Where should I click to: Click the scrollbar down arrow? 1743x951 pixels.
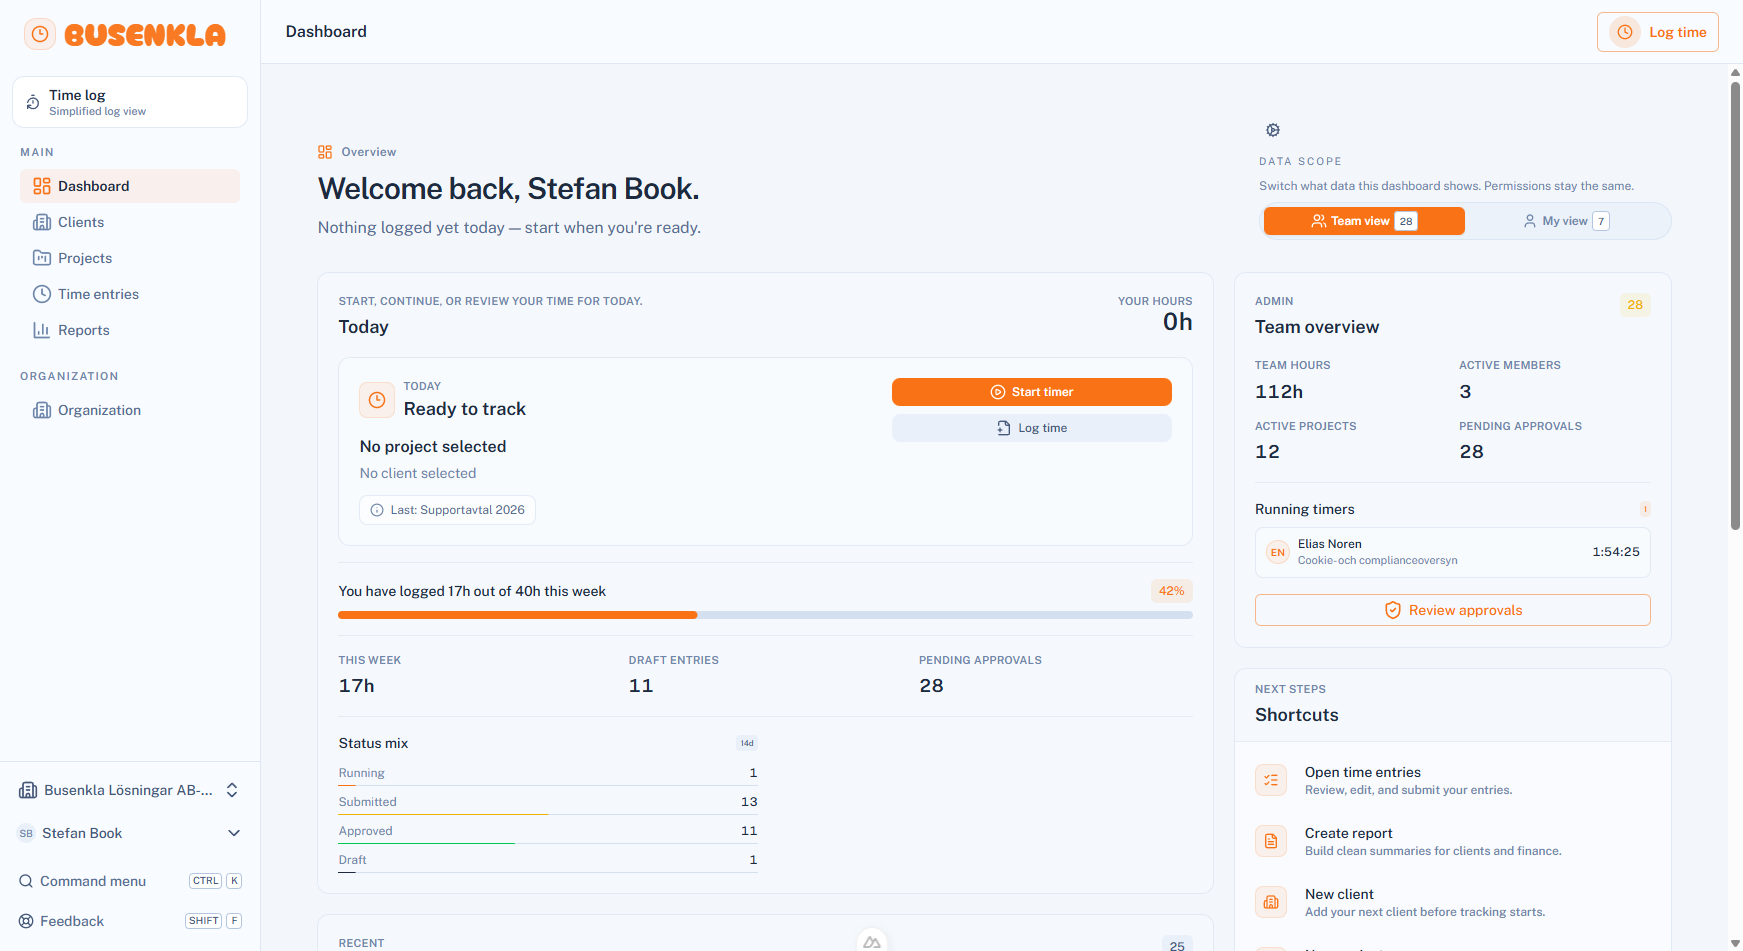click(x=1735, y=943)
